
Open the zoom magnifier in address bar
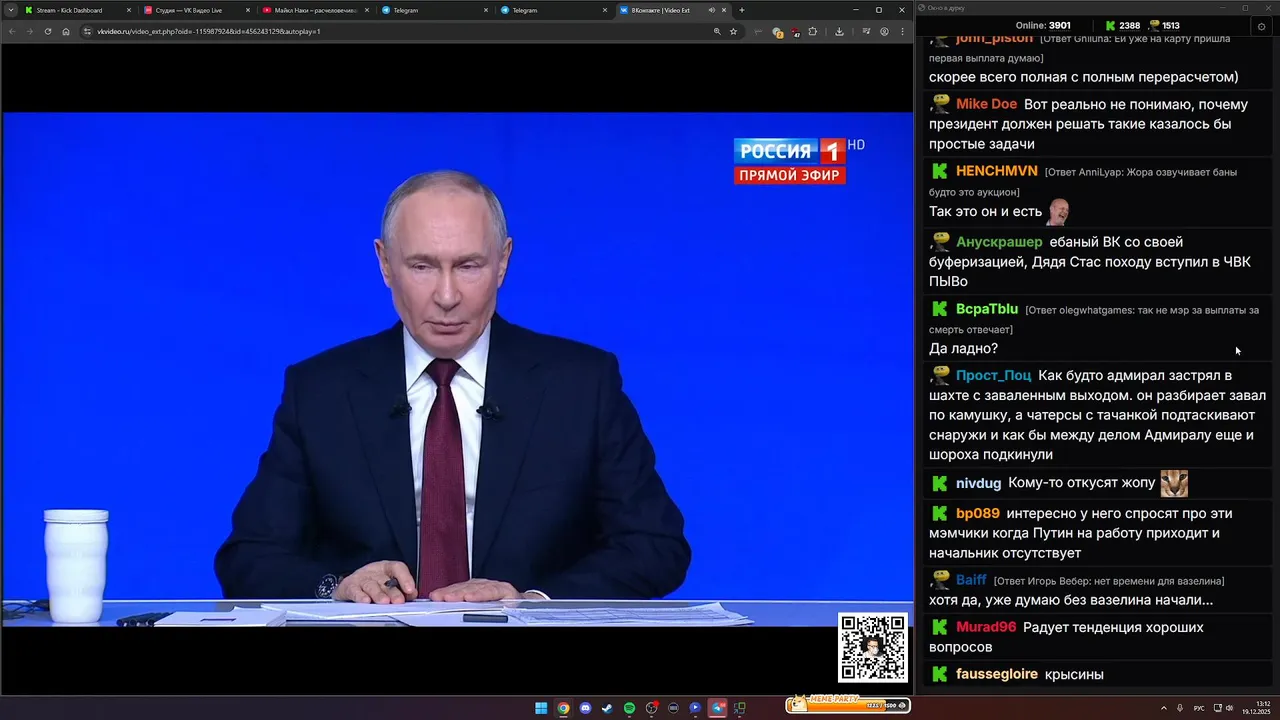717,31
